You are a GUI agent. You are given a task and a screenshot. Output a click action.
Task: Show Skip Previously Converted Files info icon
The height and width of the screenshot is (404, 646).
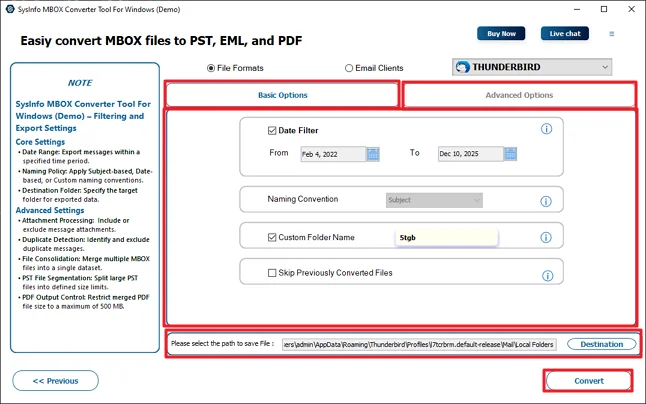(x=547, y=276)
